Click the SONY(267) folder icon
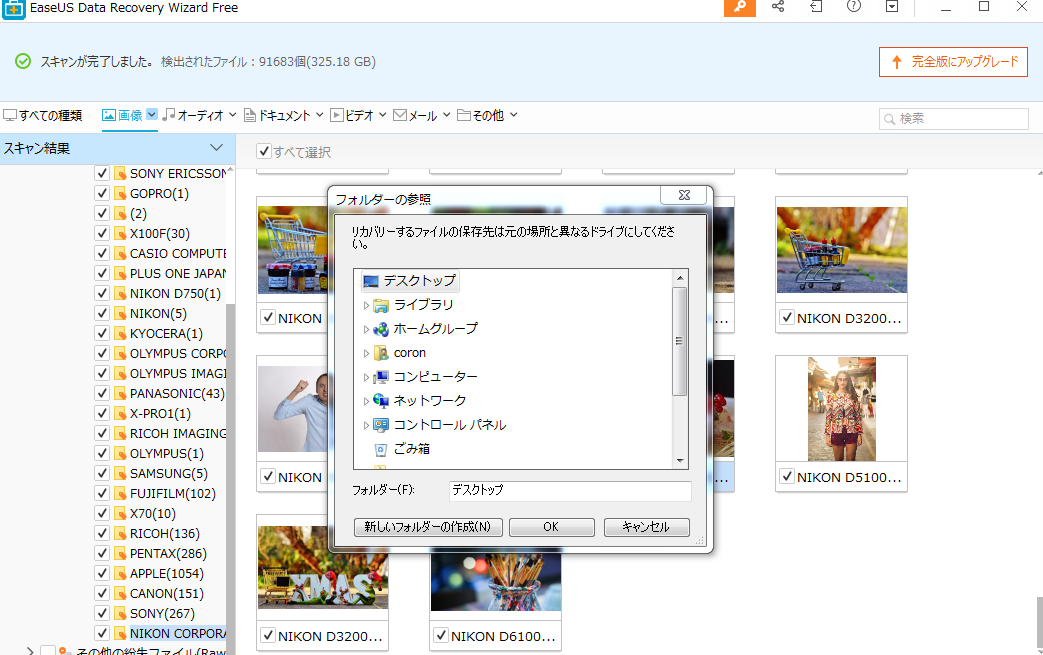Image resolution: width=1043 pixels, height=655 pixels. pos(120,613)
